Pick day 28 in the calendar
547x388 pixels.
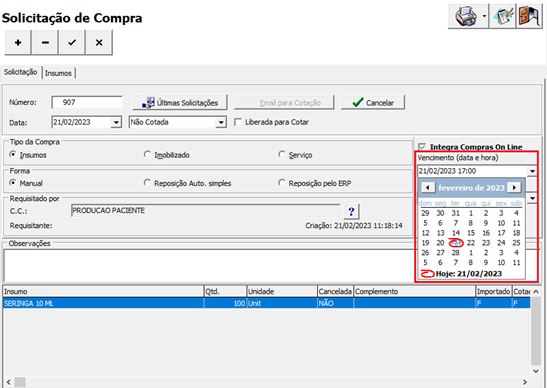pos(456,253)
